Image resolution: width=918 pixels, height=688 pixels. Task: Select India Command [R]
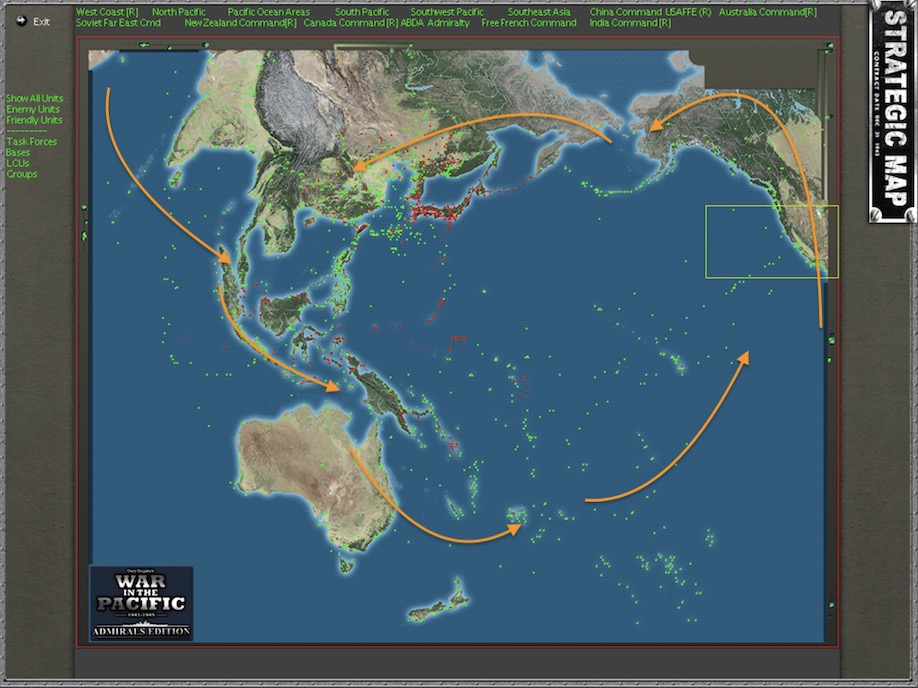(630, 23)
